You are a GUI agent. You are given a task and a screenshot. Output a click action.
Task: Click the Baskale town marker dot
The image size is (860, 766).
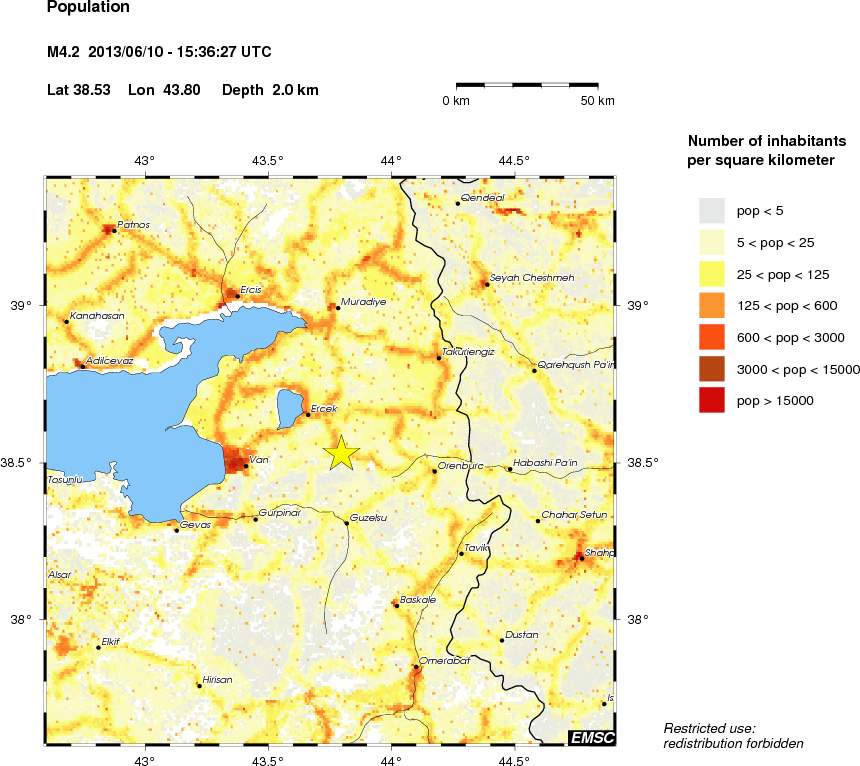397,606
